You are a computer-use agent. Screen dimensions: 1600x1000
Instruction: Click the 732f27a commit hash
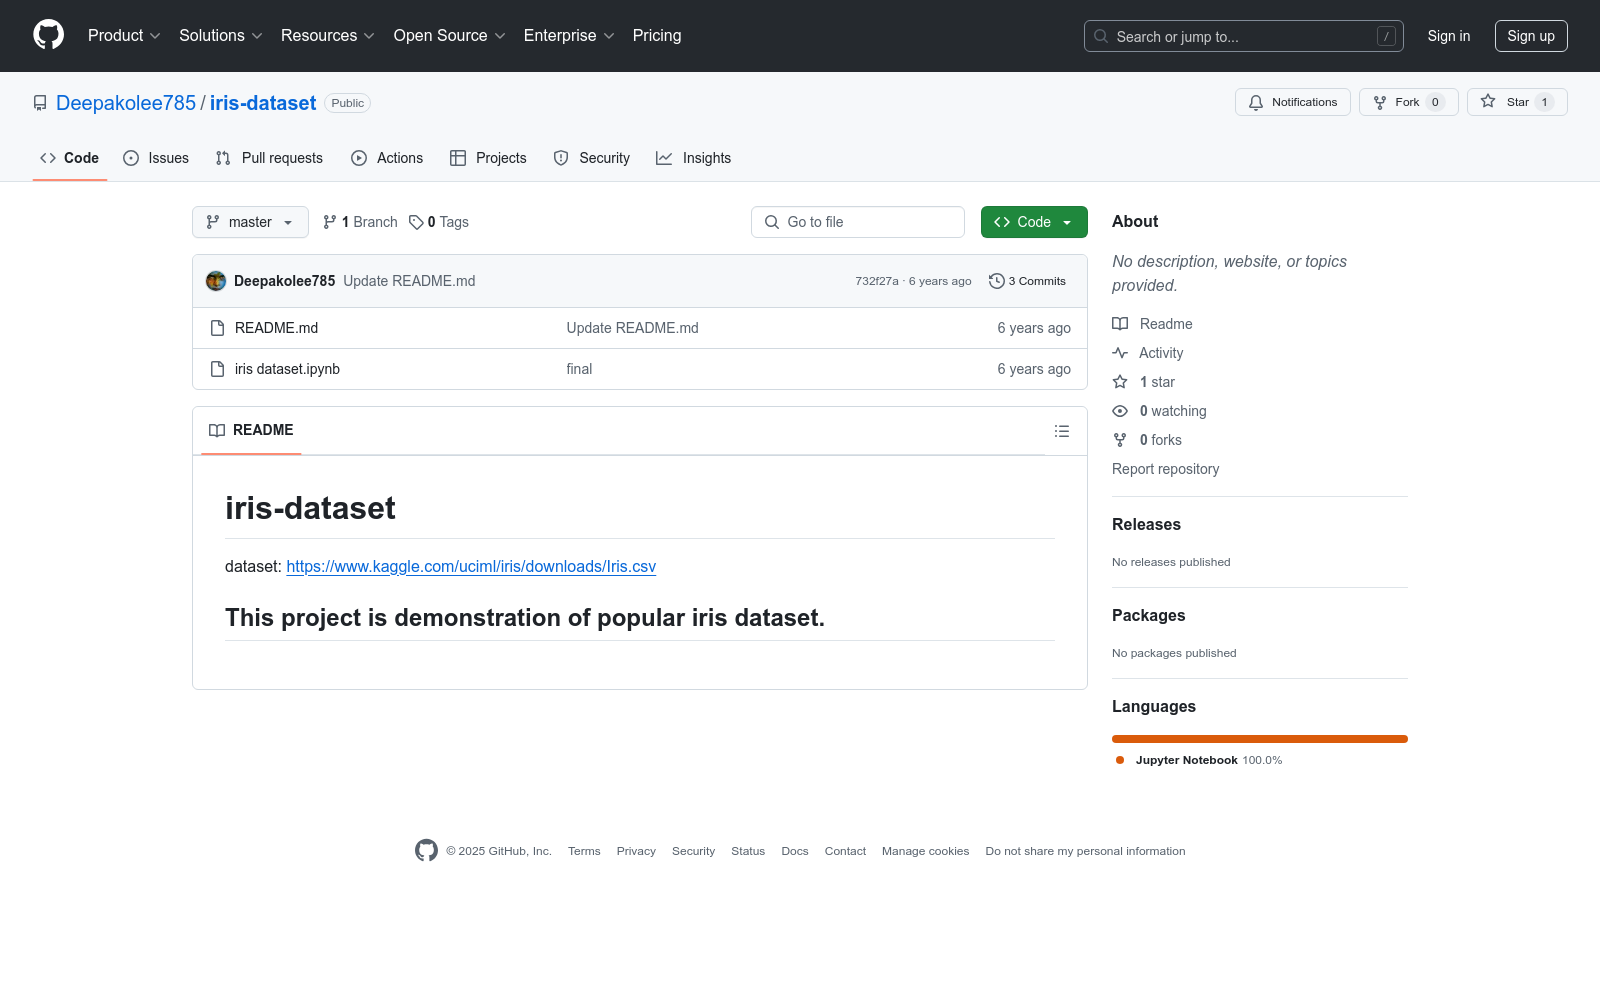coord(877,281)
